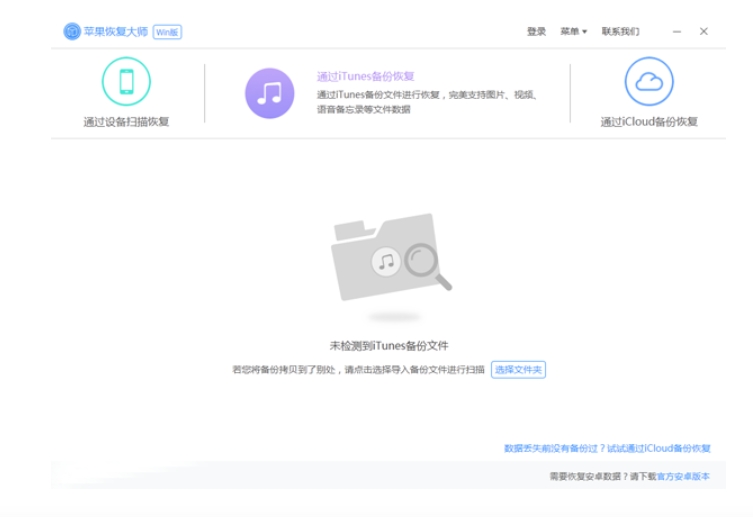
Task: Expand the 菜单 dropdown menu
Action: (x=573, y=32)
